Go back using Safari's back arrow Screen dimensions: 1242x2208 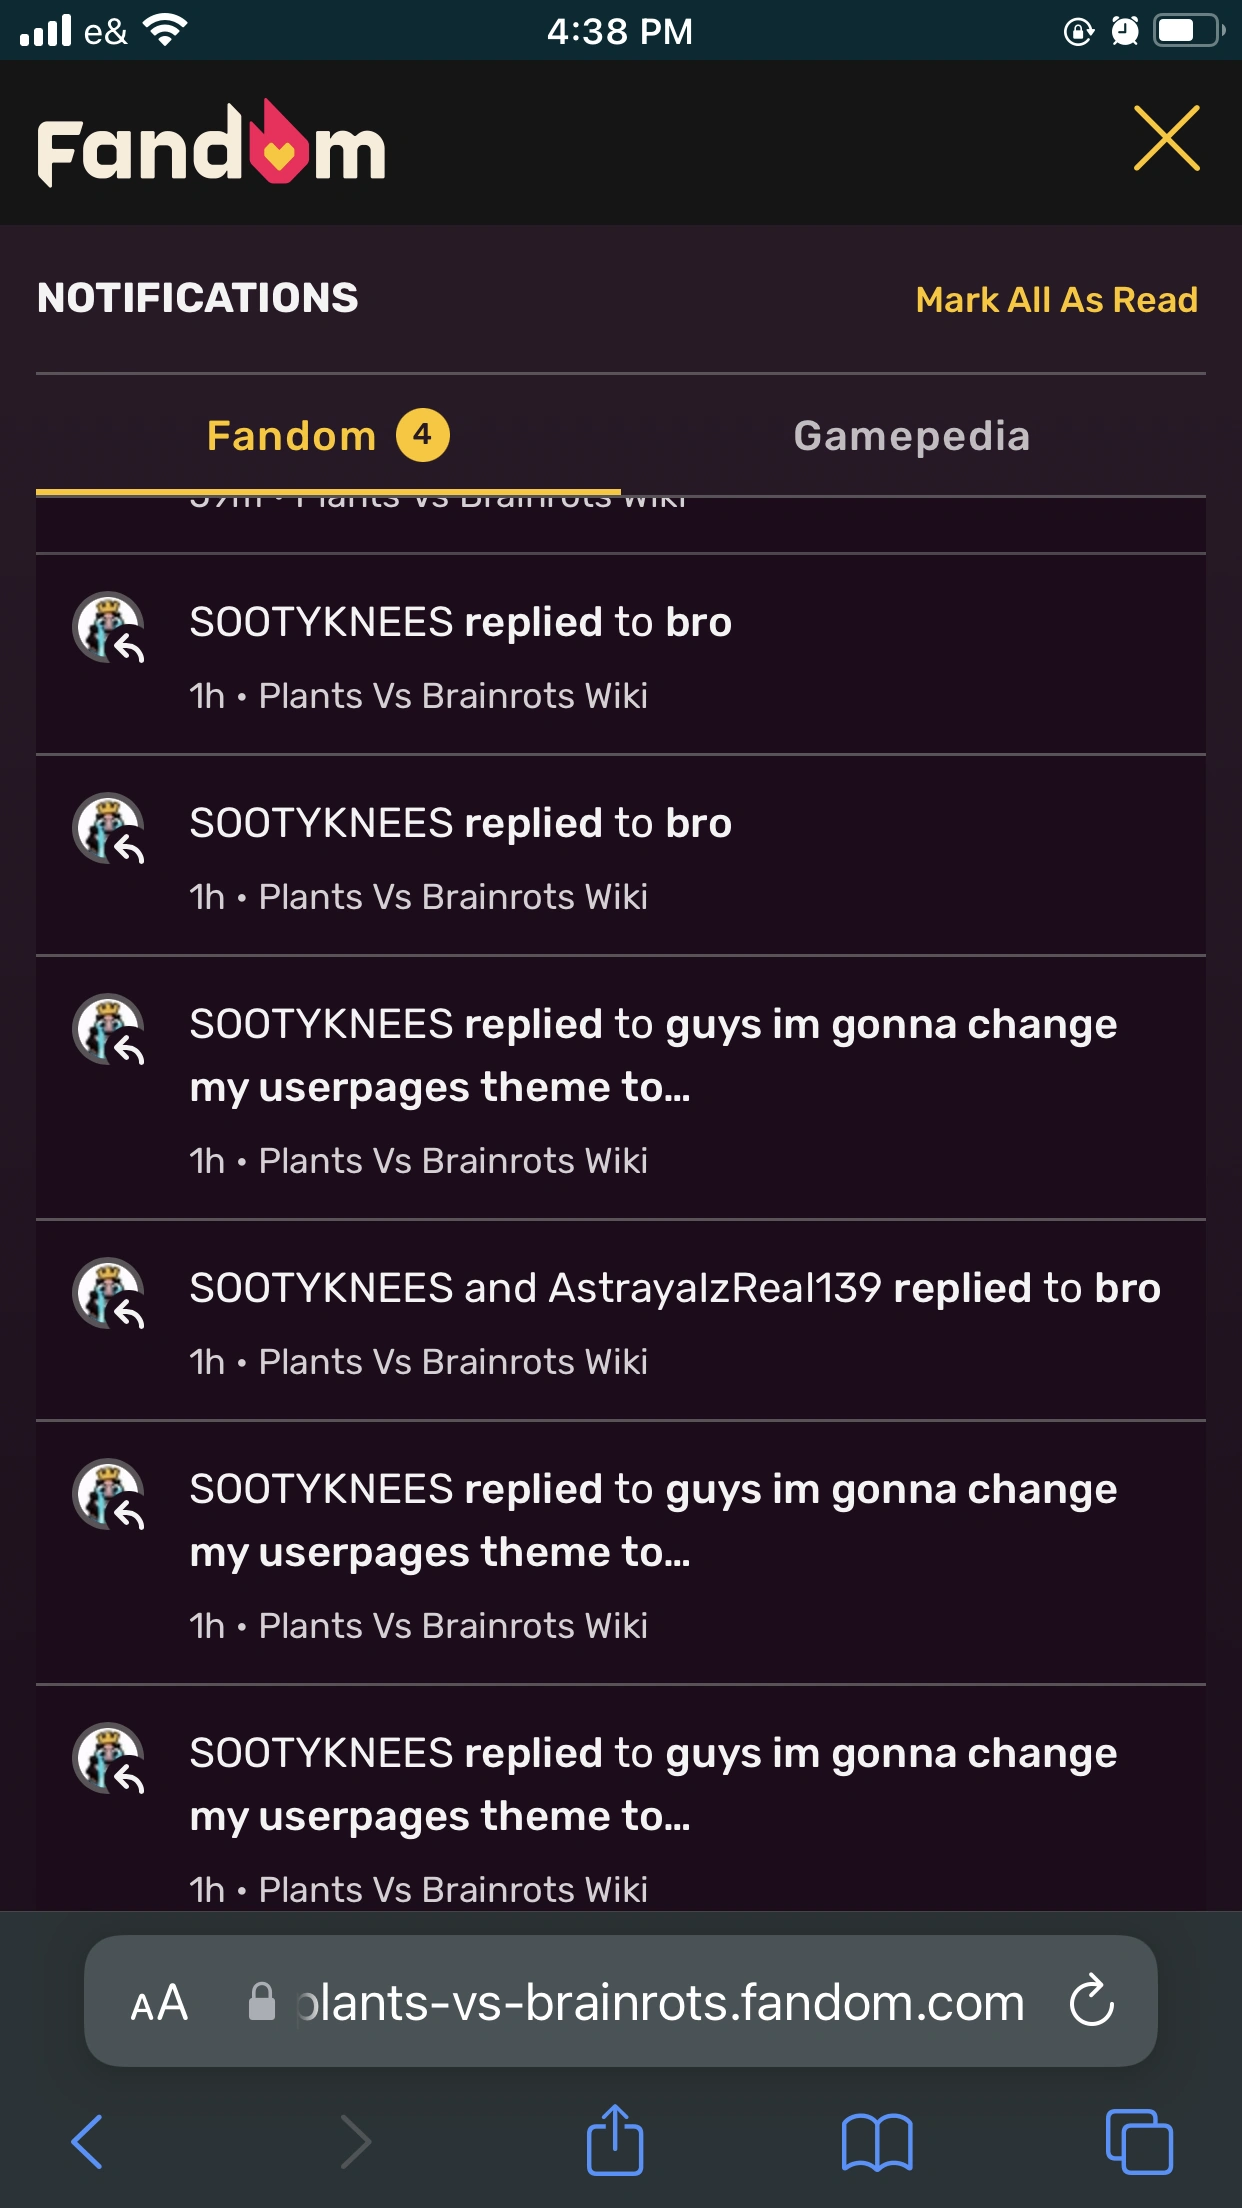point(88,2141)
